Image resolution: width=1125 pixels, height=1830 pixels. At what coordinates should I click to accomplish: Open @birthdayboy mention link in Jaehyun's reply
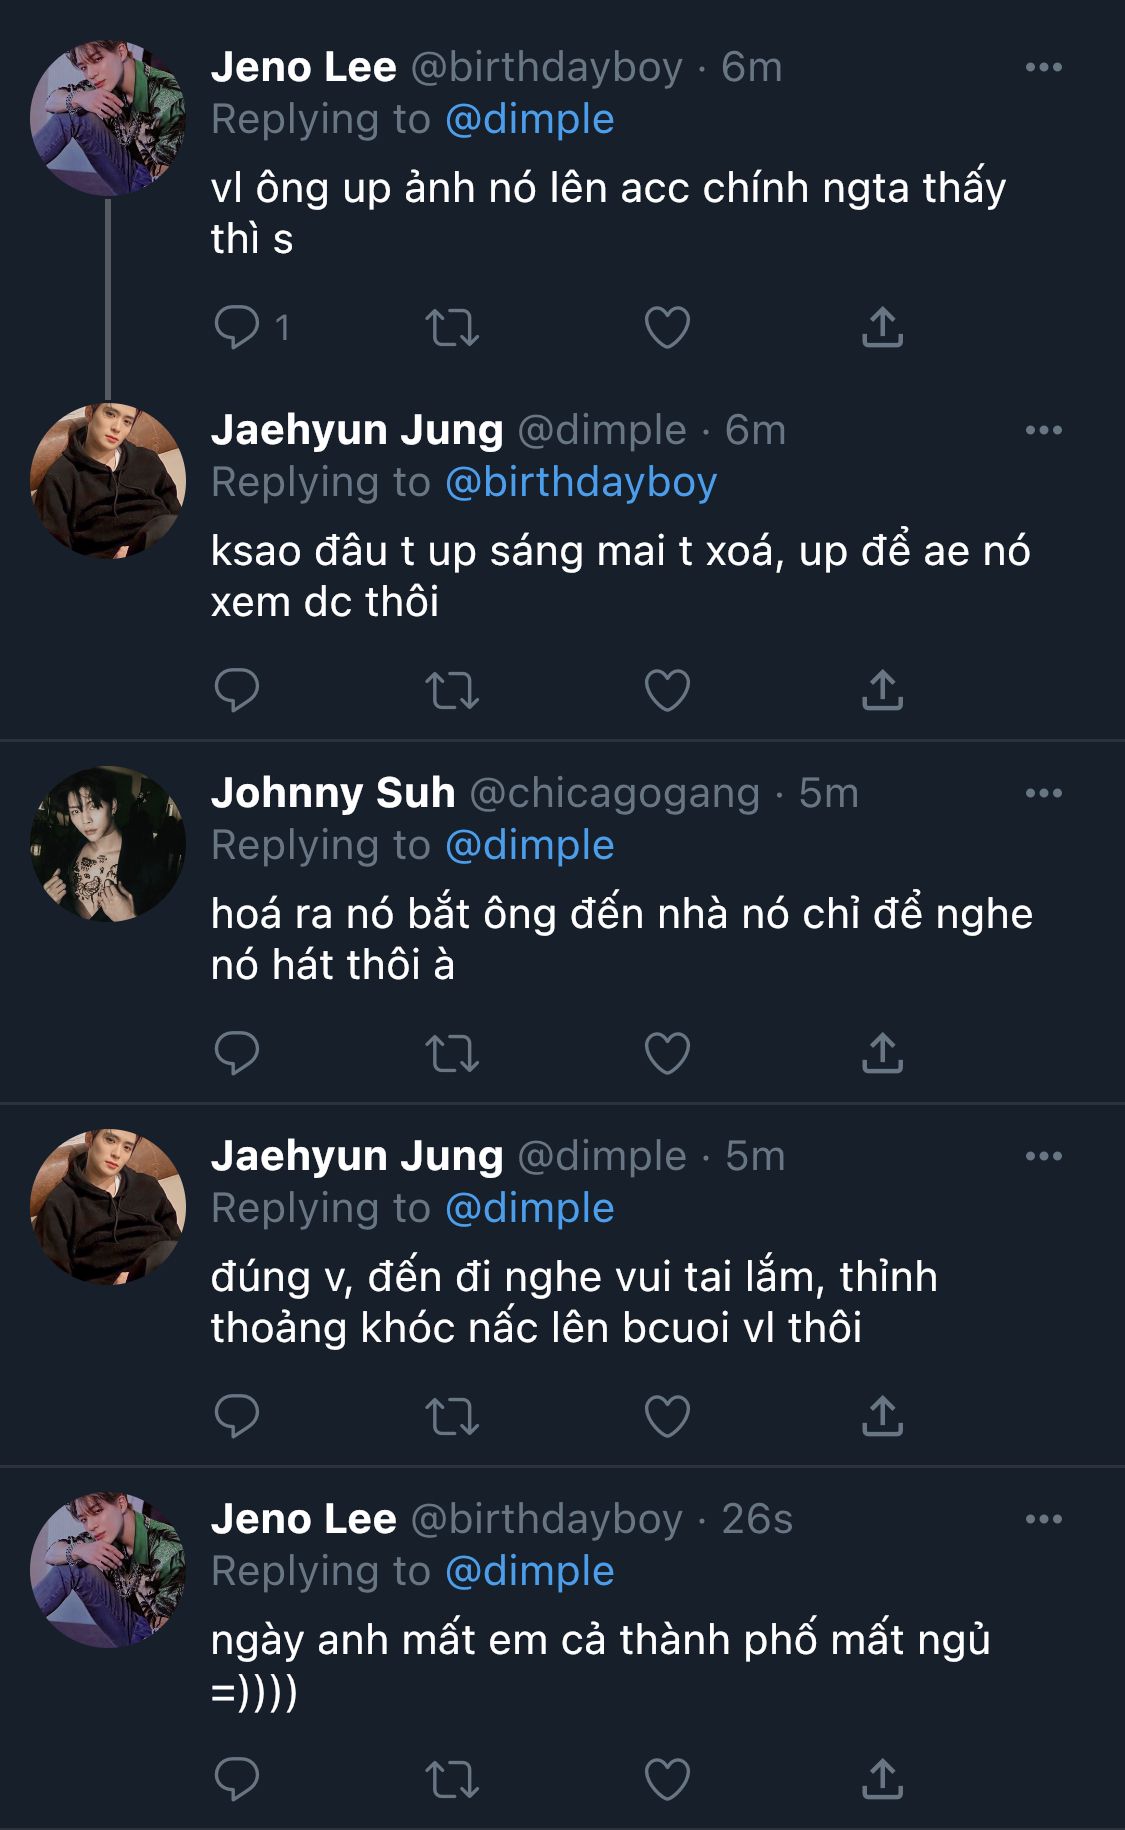tap(580, 482)
